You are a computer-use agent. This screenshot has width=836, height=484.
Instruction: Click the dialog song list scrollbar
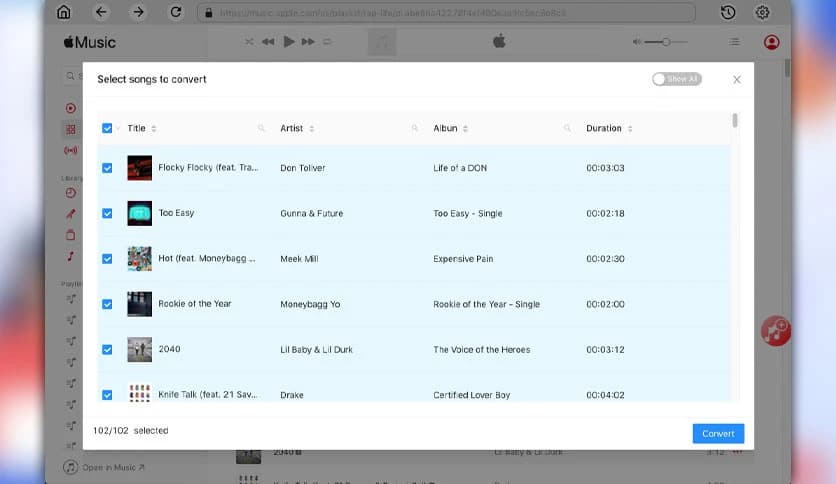[x=735, y=120]
